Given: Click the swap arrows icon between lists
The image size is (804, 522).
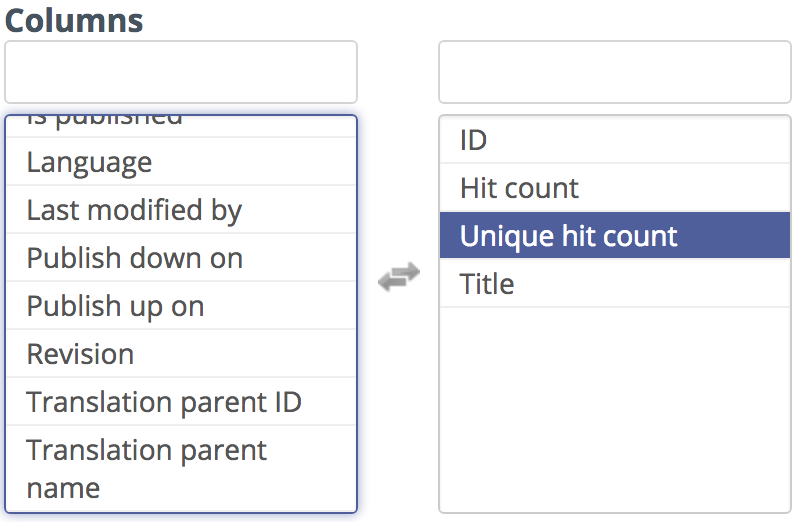Looking at the screenshot, I should (x=399, y=277).
